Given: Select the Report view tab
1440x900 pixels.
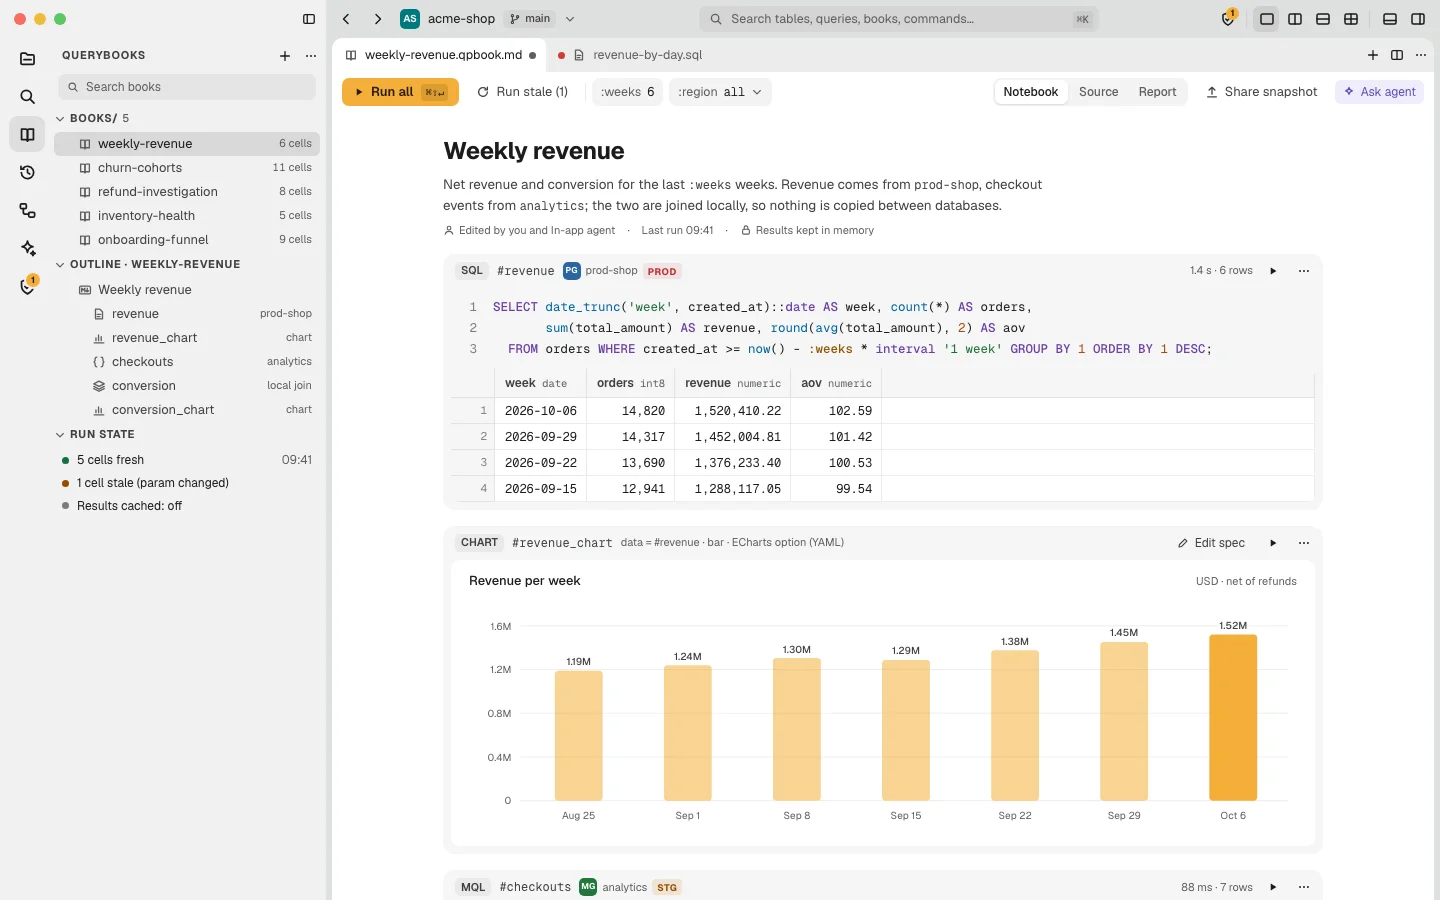Looking at the screenshot, I should [1157, 92].
